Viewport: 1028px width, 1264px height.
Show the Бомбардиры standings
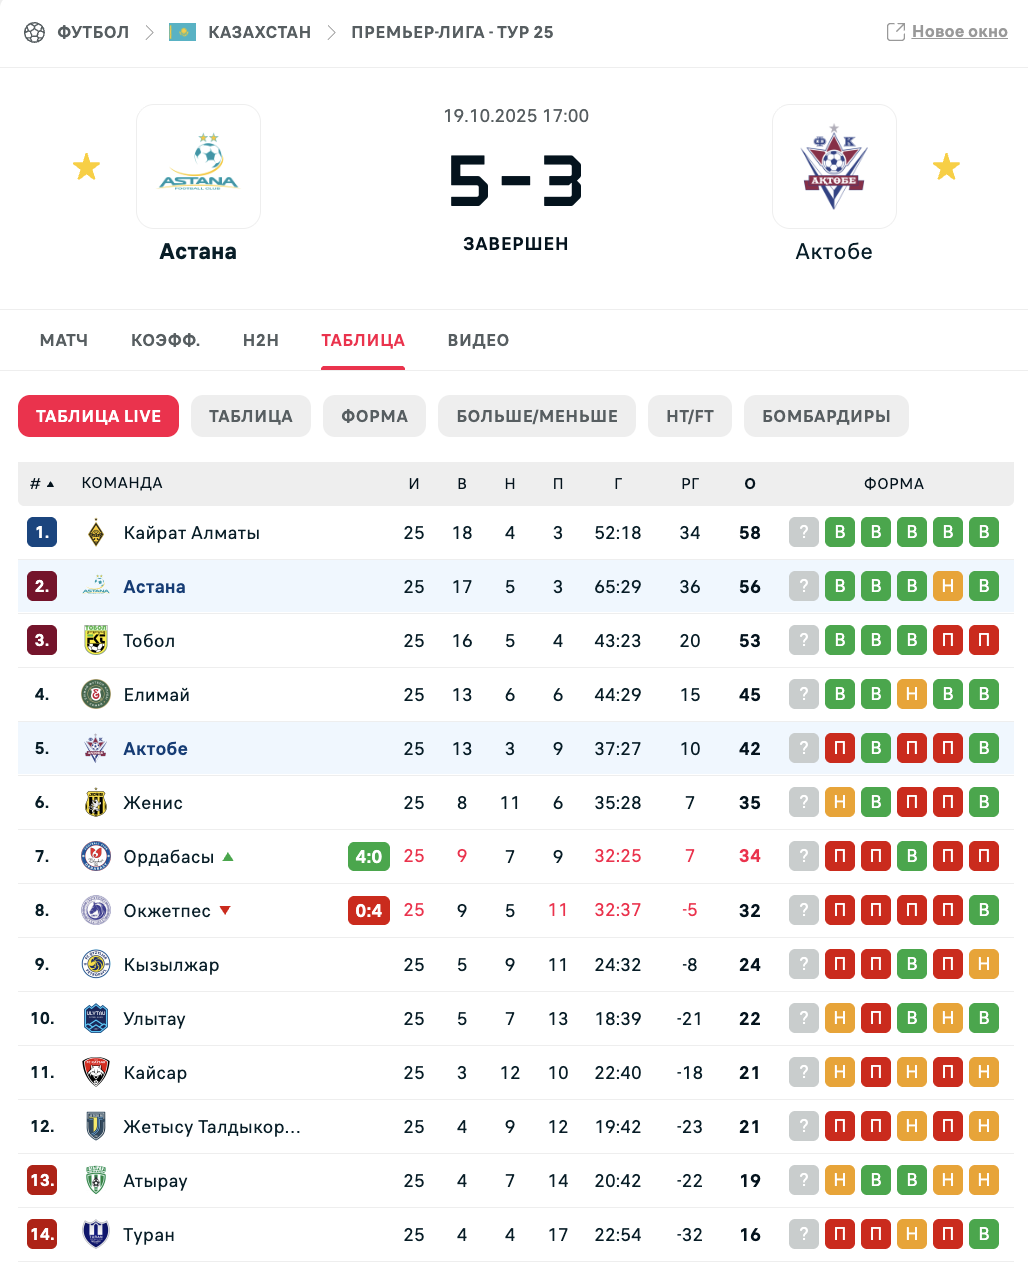[x=826, y=416]
